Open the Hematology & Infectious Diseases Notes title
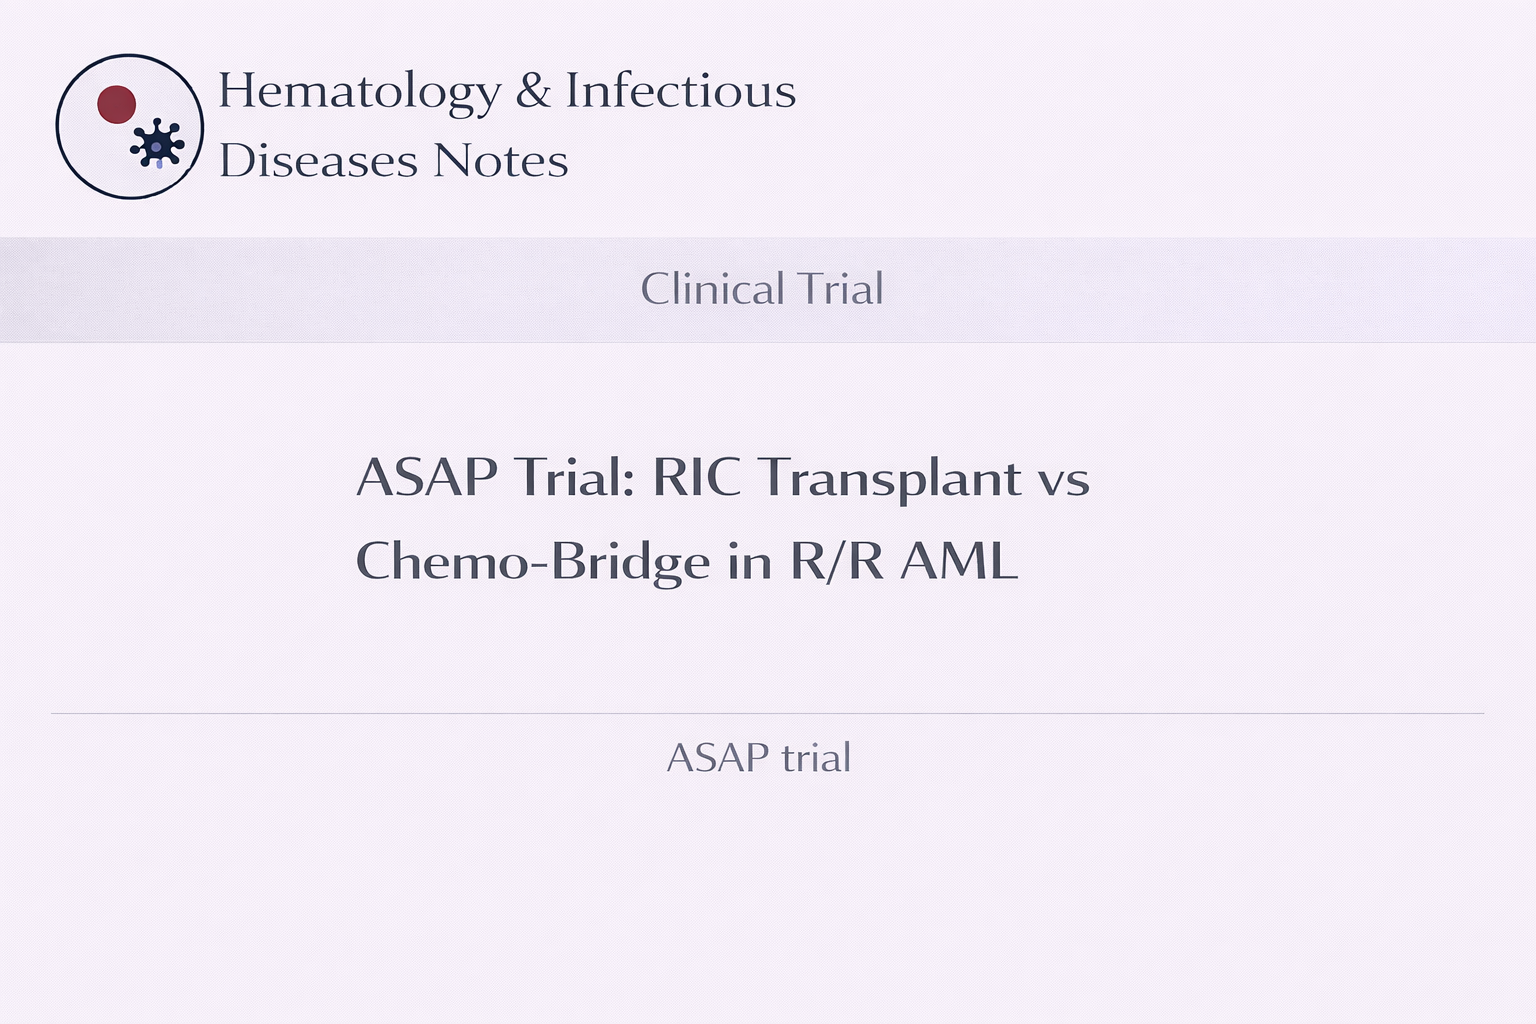The image size is (1536, 1024). [x=506, y=125]
